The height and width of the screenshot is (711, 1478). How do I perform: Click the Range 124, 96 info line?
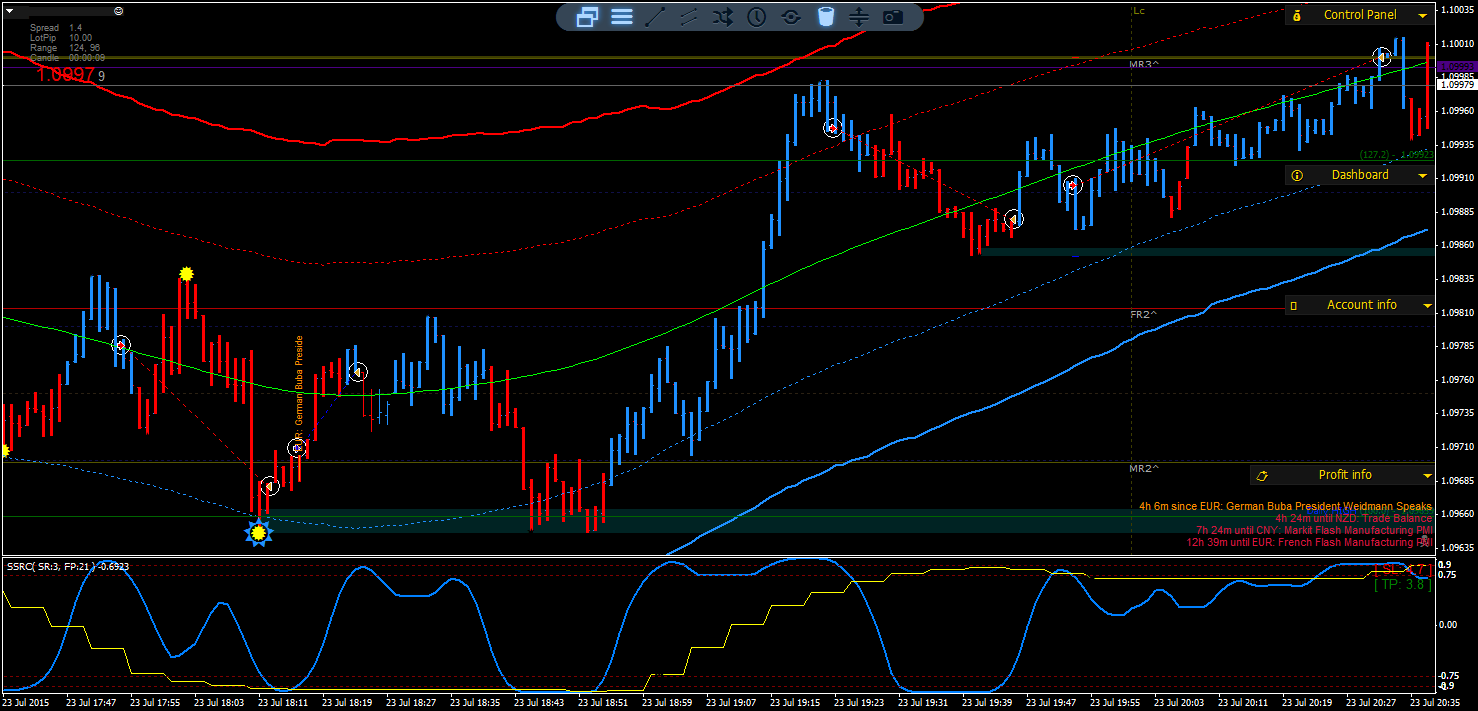pyautogui.click(x=65, y=48)
